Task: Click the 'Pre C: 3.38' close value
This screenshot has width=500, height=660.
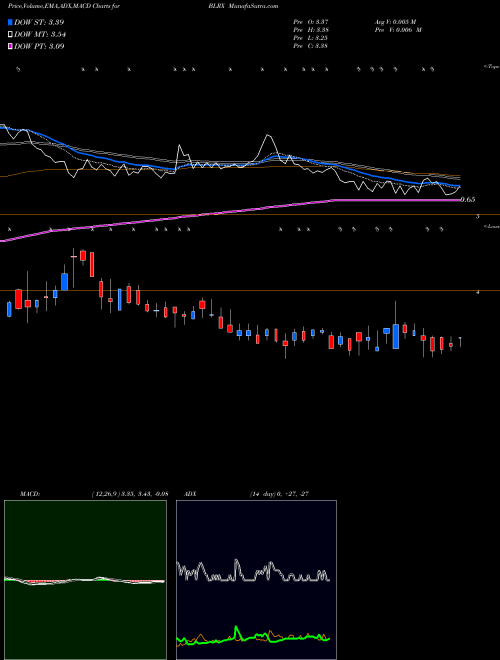Action: 311,46
